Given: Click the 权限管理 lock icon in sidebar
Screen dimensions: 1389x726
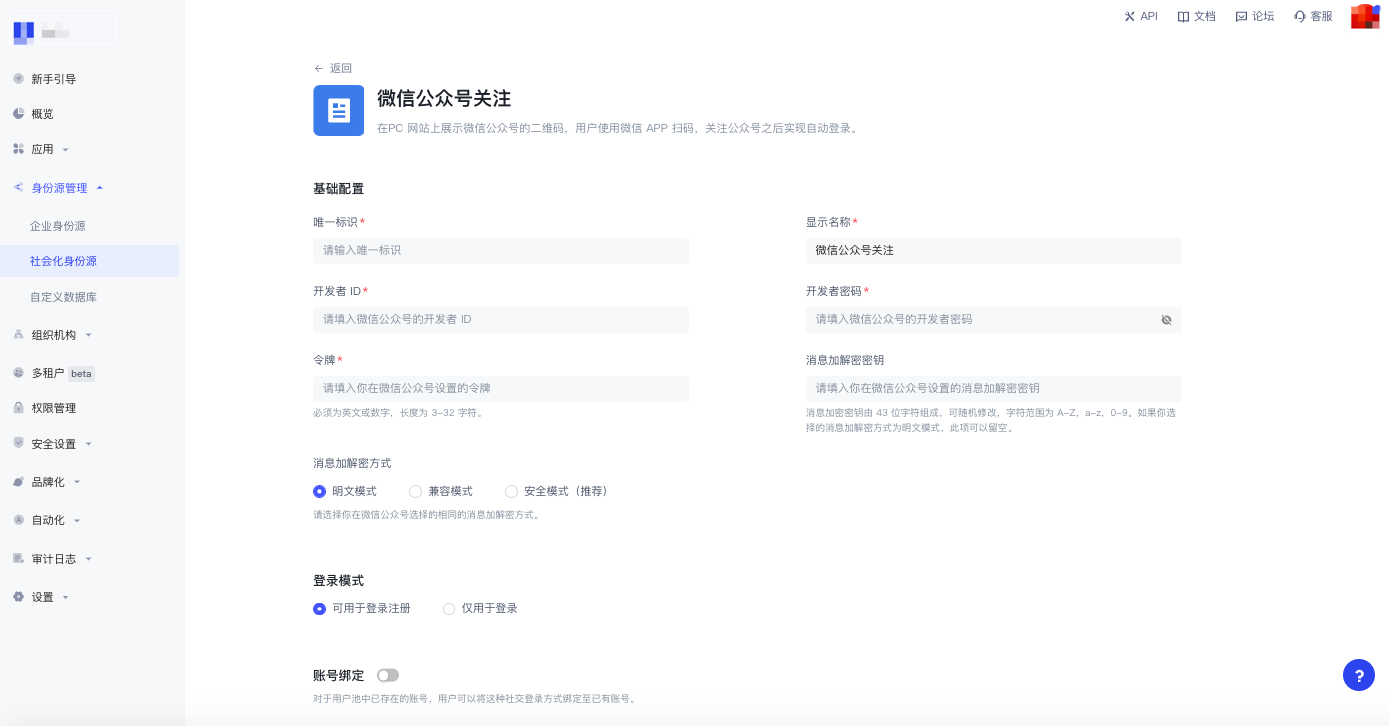Looking at the screenshot, I should (18, 408).
